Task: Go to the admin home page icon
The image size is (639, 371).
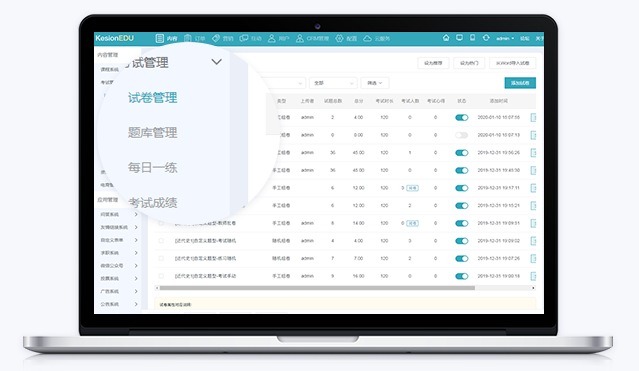Action: 446,38
